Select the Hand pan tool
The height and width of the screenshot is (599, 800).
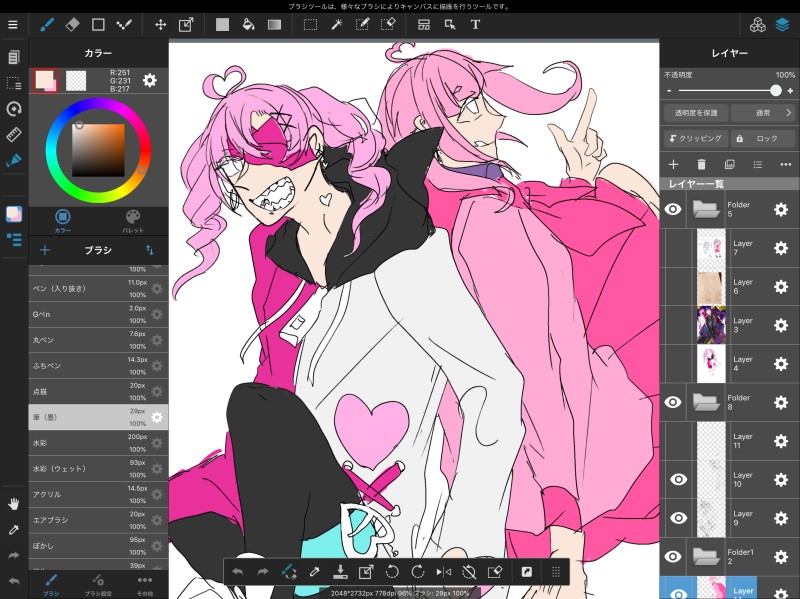click(14, 504)
